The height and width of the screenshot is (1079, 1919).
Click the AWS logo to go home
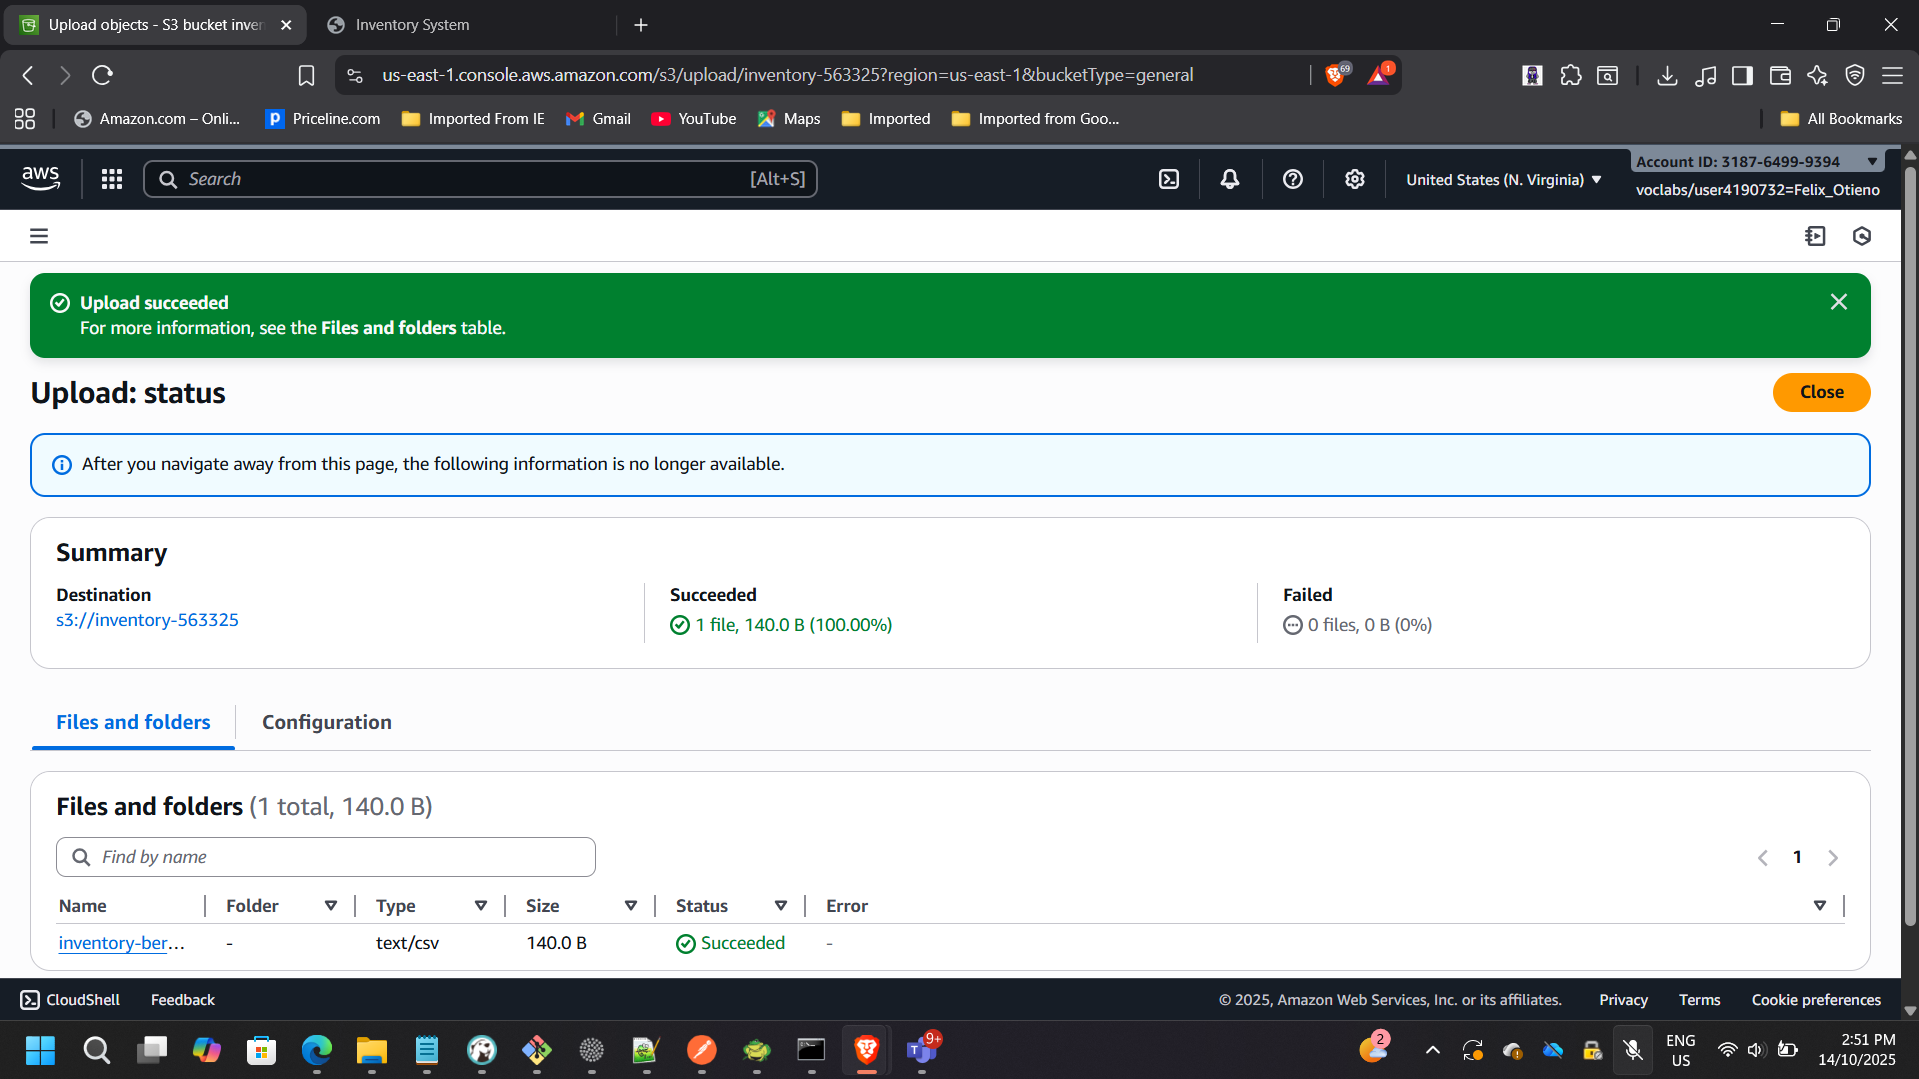[40, 178]
